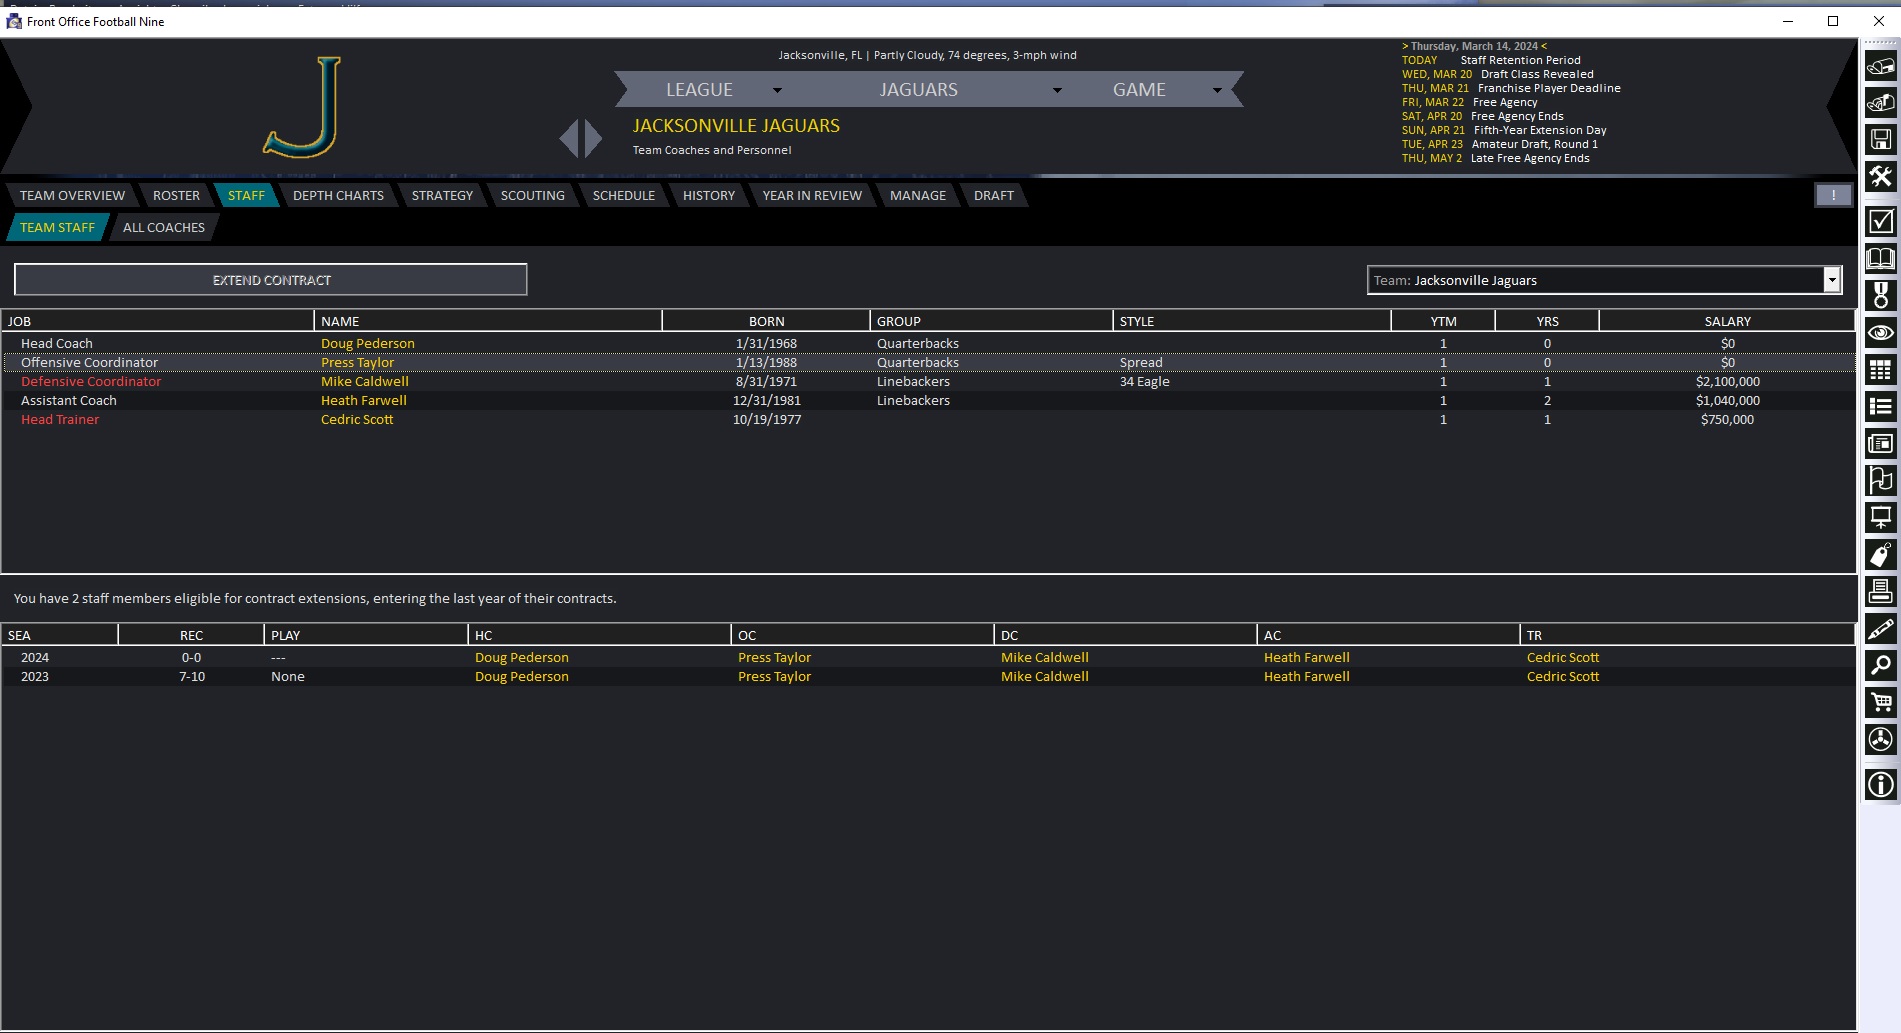Click the three-spoke circle icon in sidebar
This screenshot has width=1901, height=1033.
[1880, 739]
